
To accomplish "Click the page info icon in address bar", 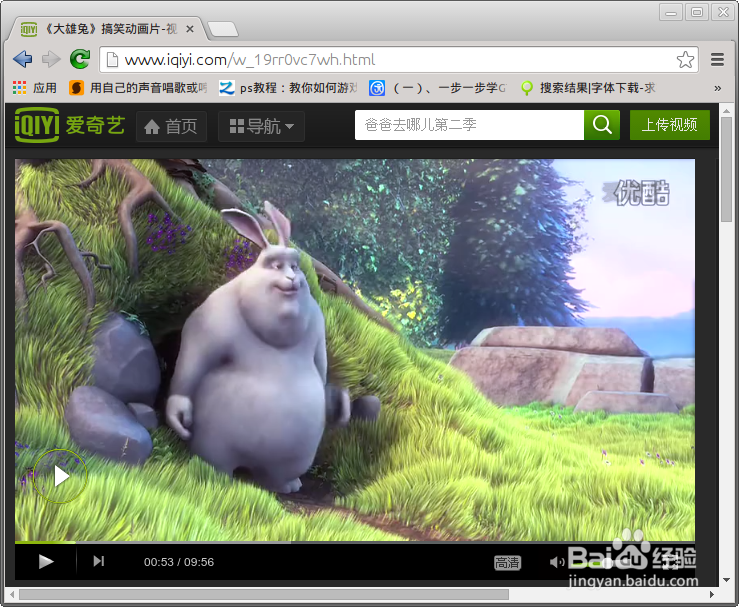I will coord(112,60).
